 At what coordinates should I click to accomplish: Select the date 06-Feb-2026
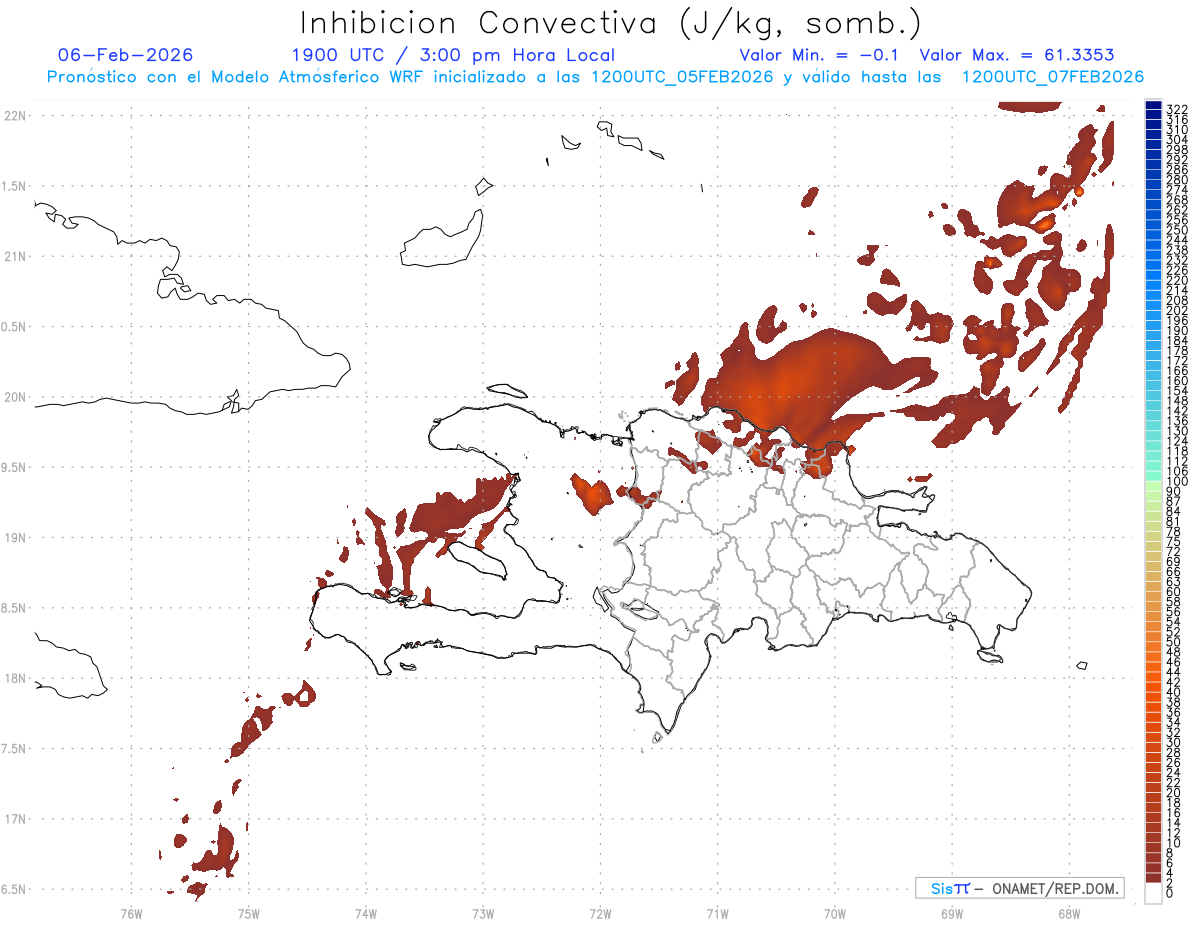point(126,55)
